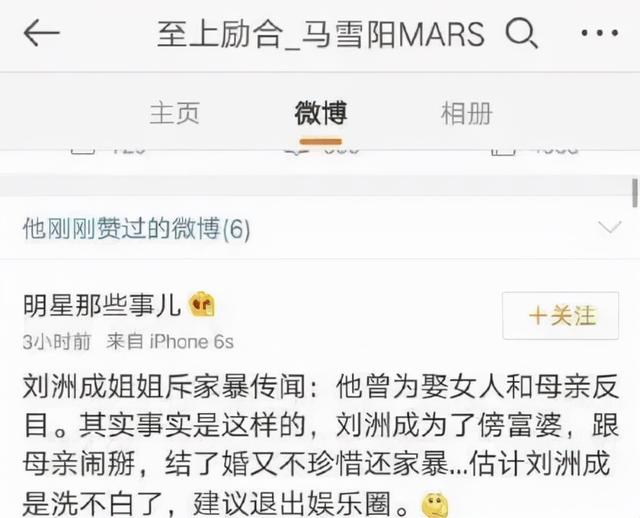Tap the thinking emoji ending the post

click(435, 505)
